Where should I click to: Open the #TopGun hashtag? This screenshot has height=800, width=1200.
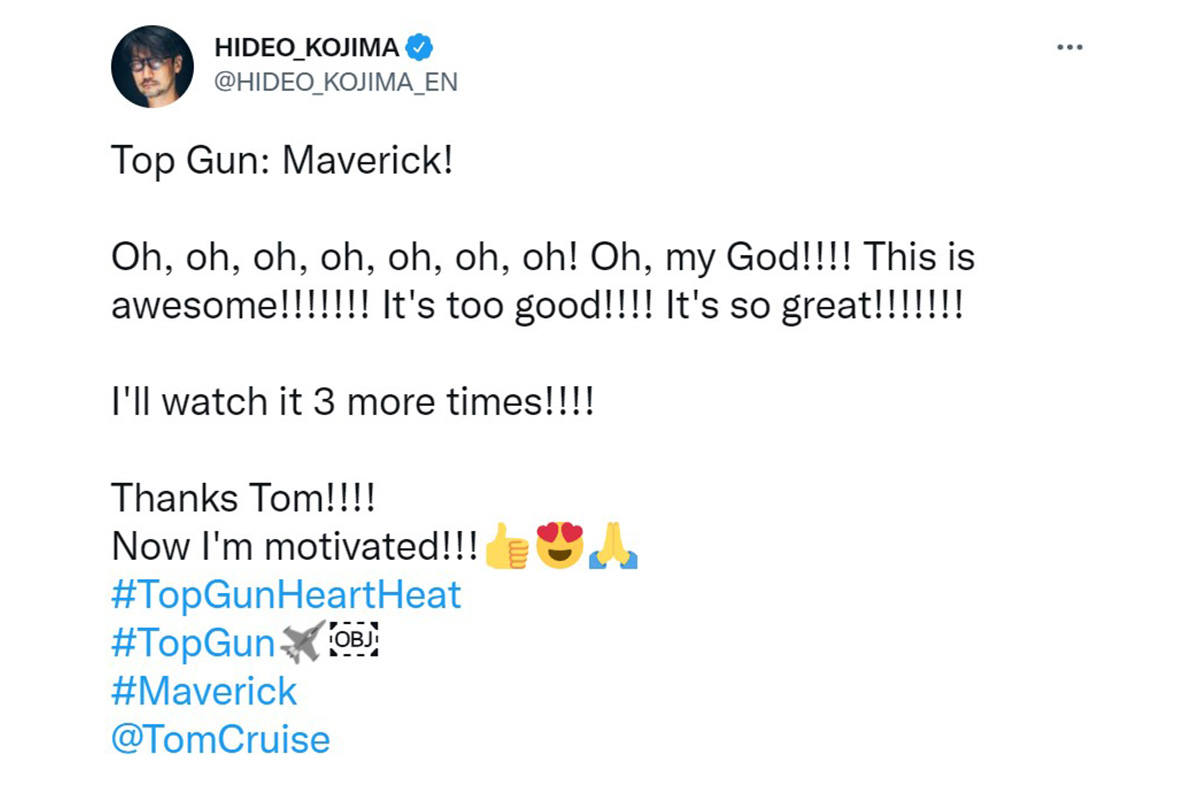point(193,643)
